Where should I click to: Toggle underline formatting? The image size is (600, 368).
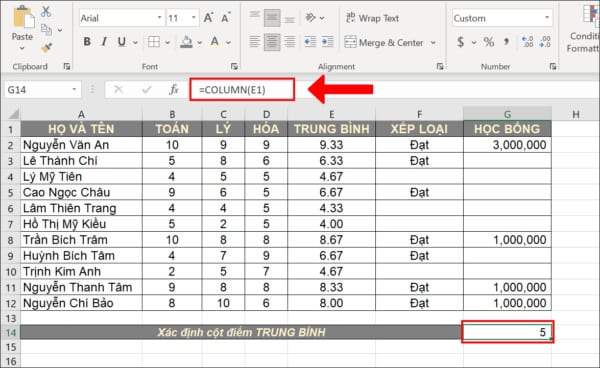[x=122, y=42]
